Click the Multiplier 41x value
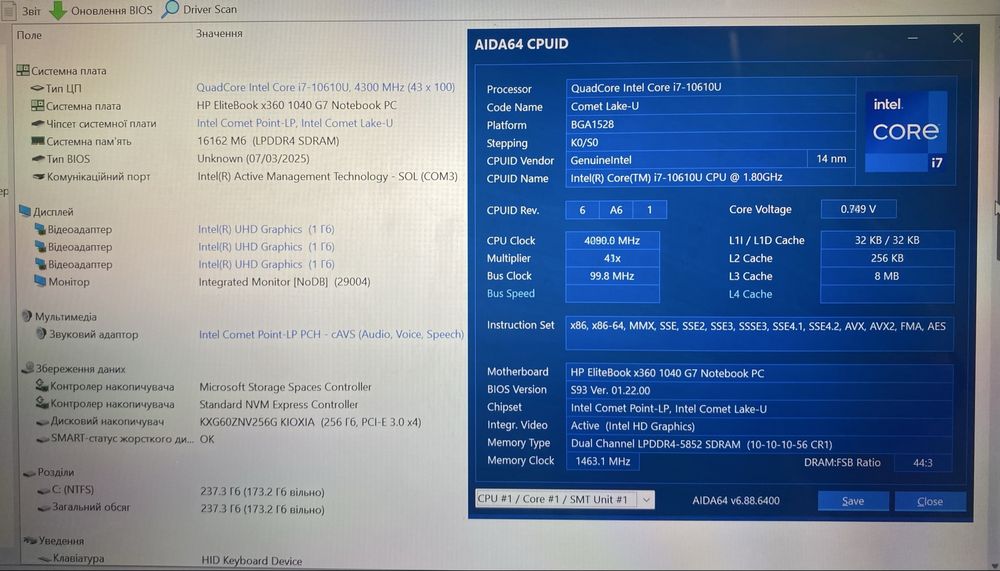This screenshot has width=1000, height=571. 612,258
